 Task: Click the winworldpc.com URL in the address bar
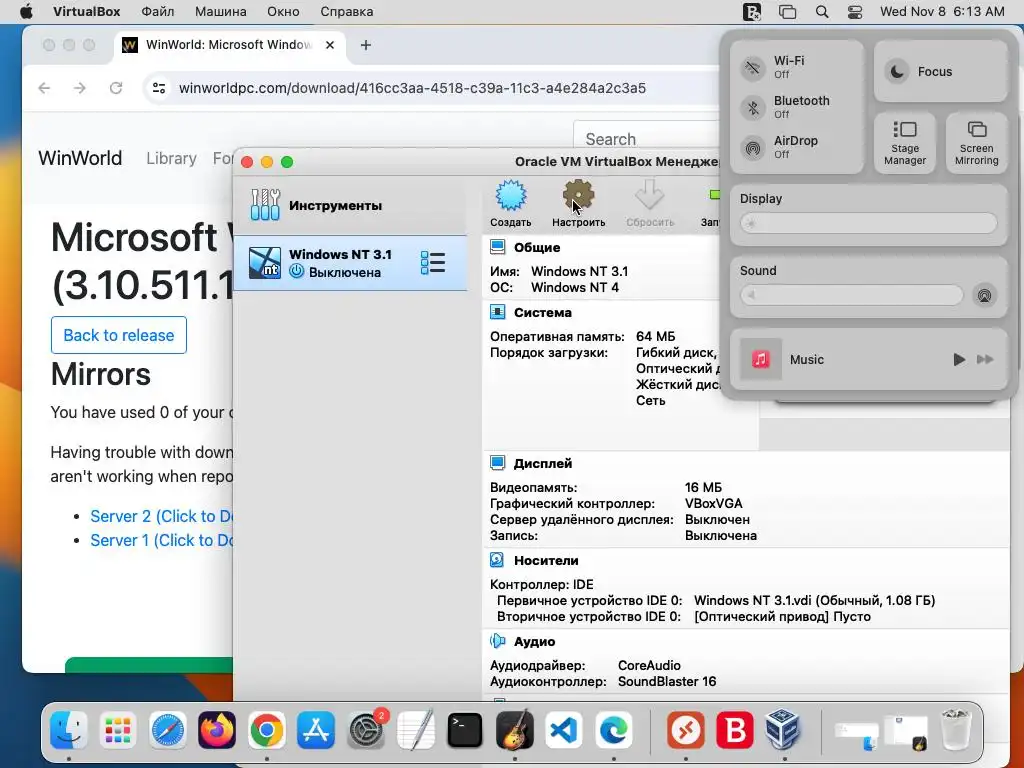pyautogui.click(x=412, y=88)
